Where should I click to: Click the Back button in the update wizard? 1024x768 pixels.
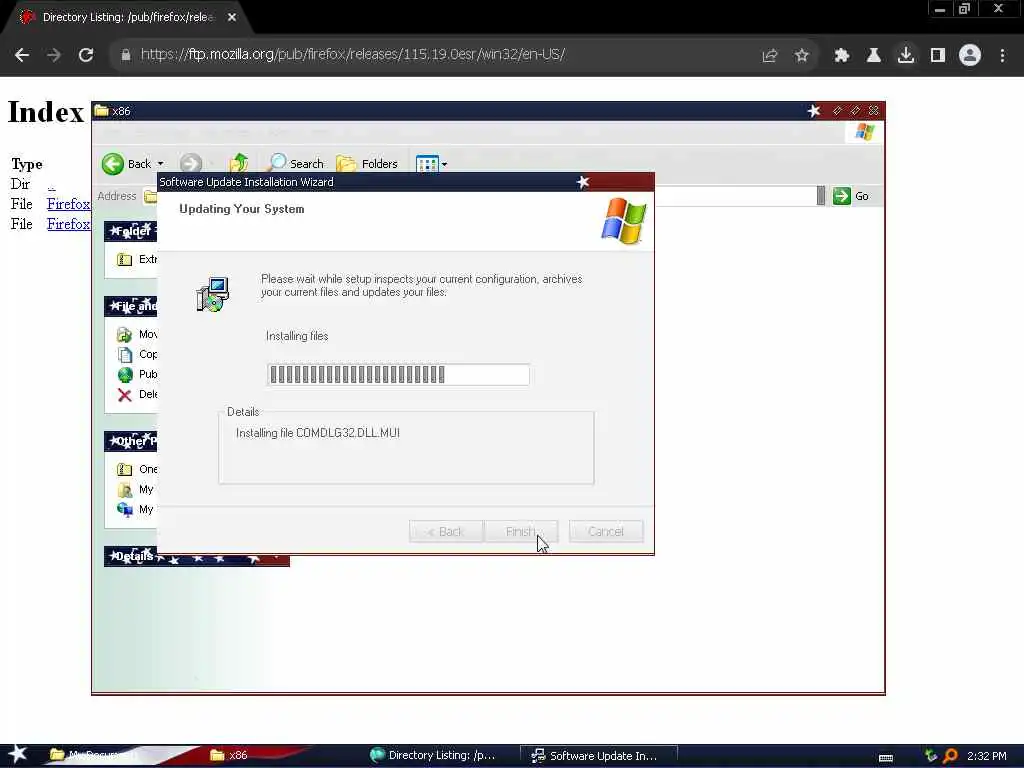click(x=446, y=532)
